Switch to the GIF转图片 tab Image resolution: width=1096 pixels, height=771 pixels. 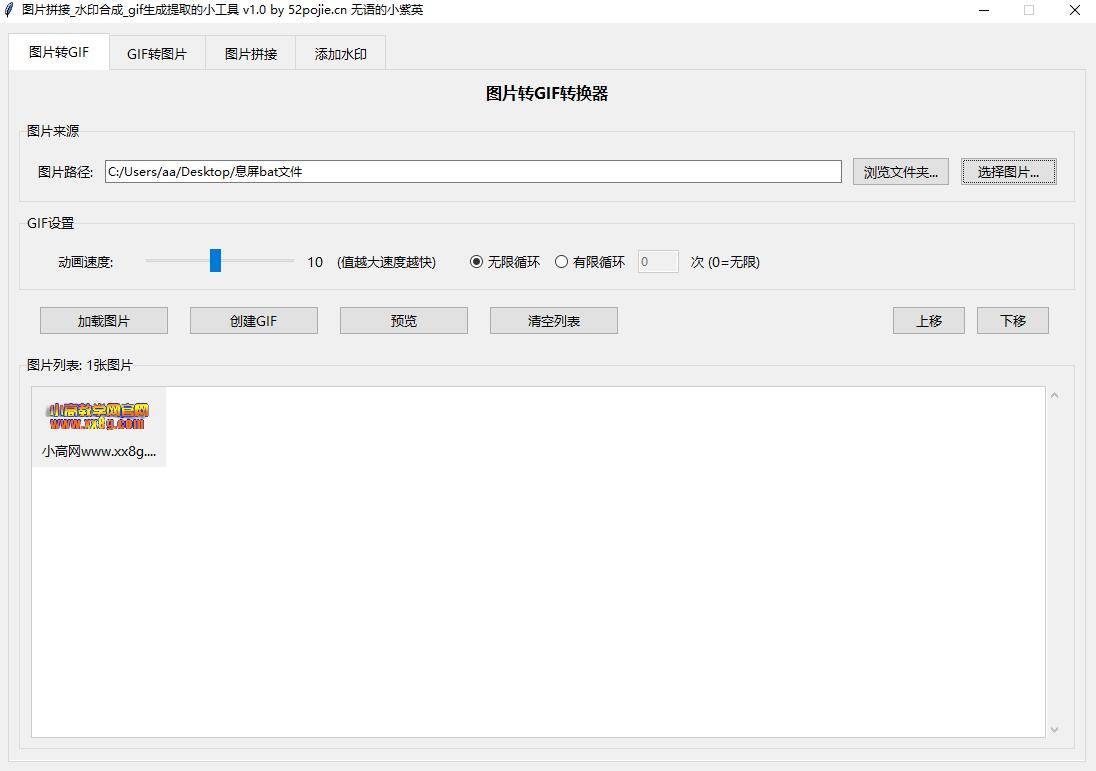tap(156, 53)
